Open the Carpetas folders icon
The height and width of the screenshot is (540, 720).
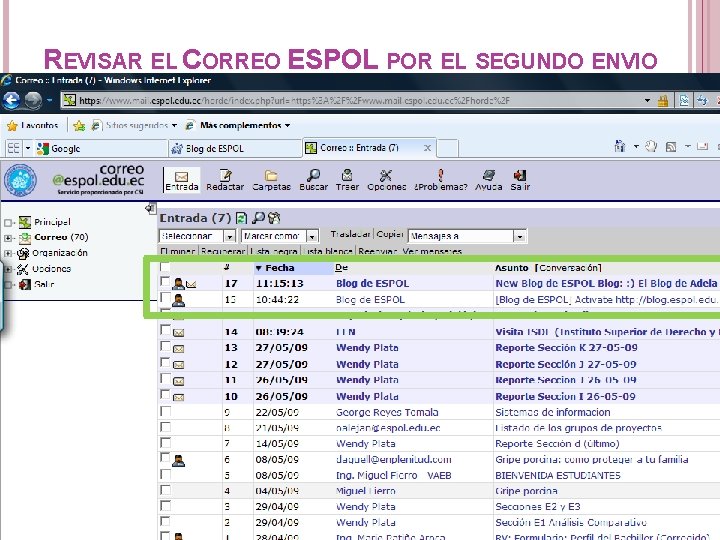[271, 180]
